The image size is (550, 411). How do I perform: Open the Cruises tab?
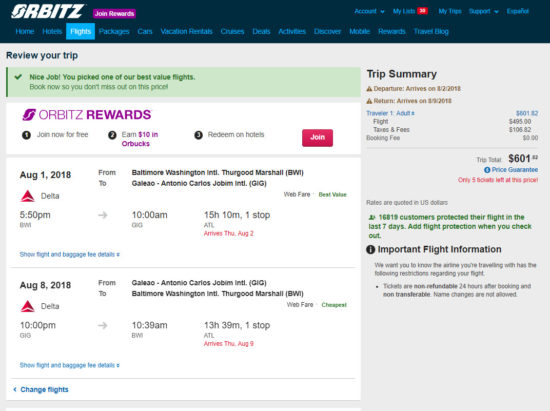coord(232,31)
